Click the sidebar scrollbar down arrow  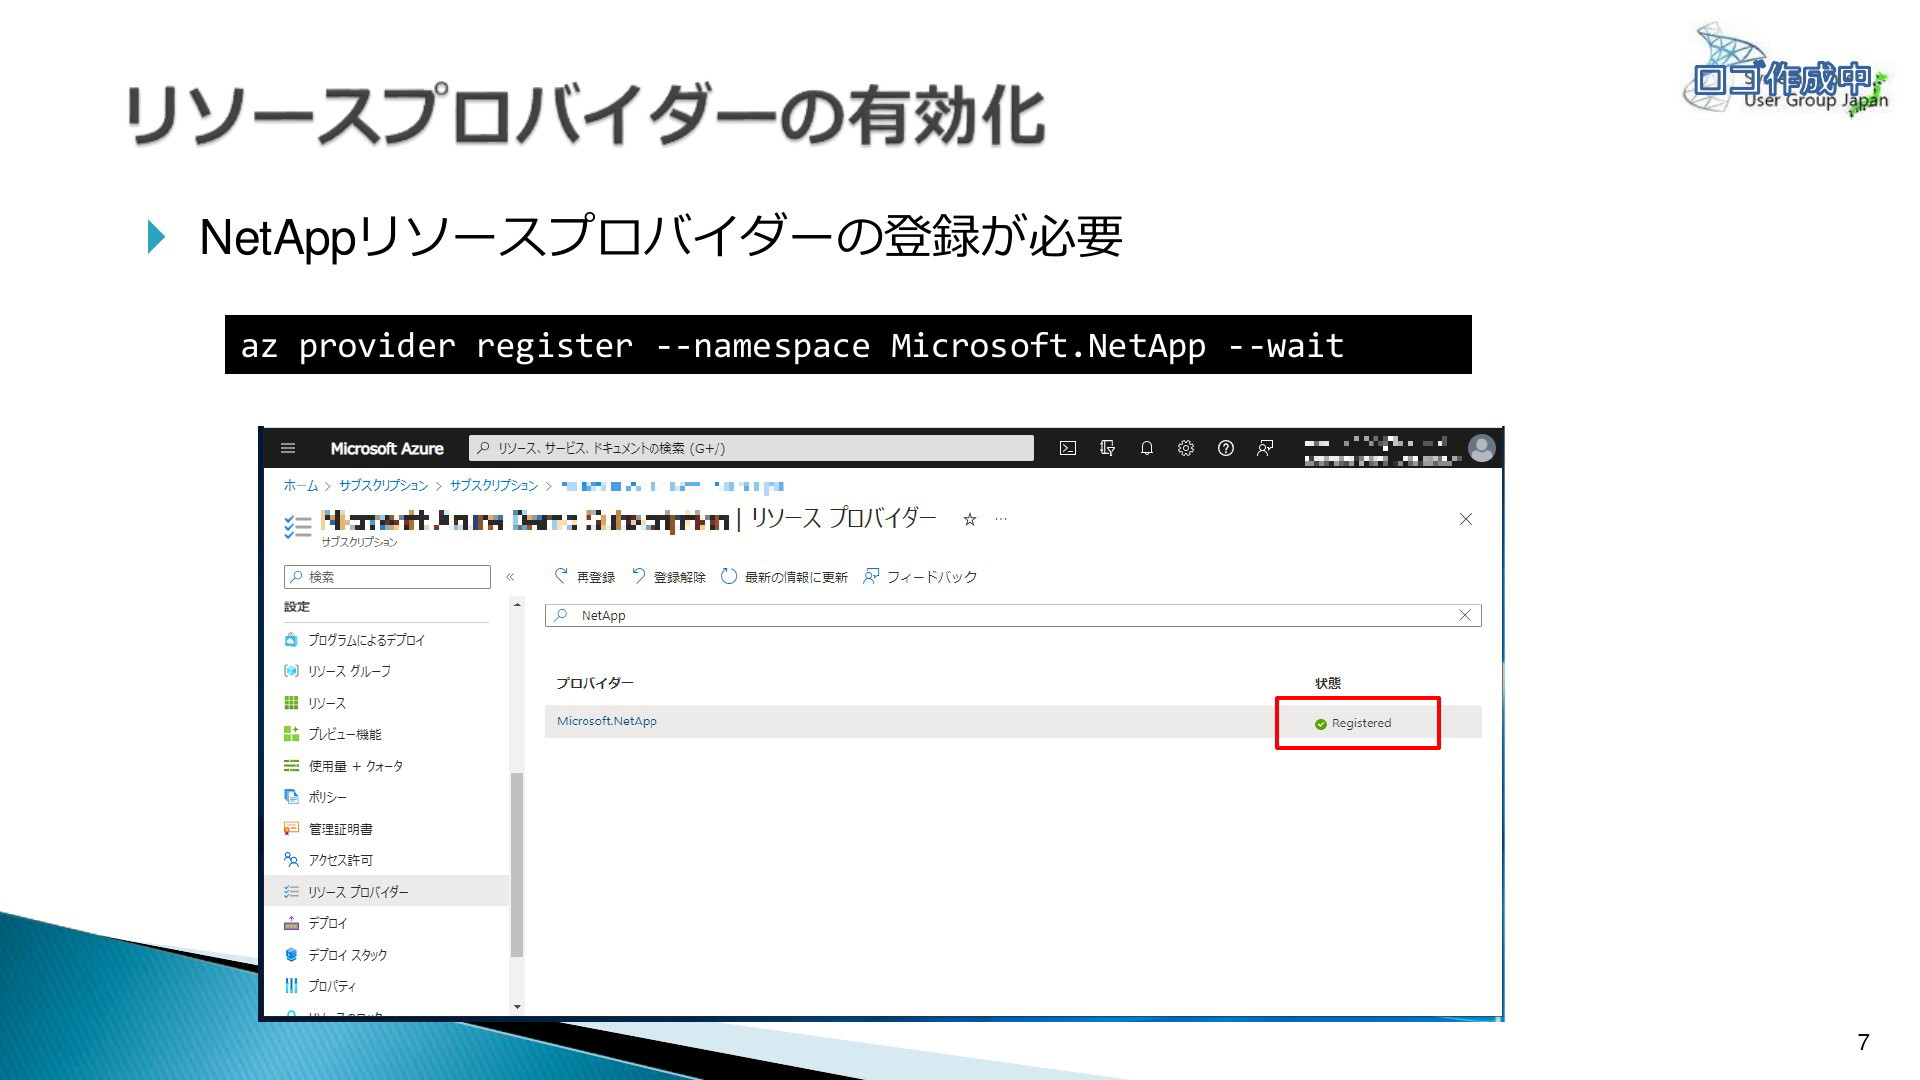[517, 1007]
